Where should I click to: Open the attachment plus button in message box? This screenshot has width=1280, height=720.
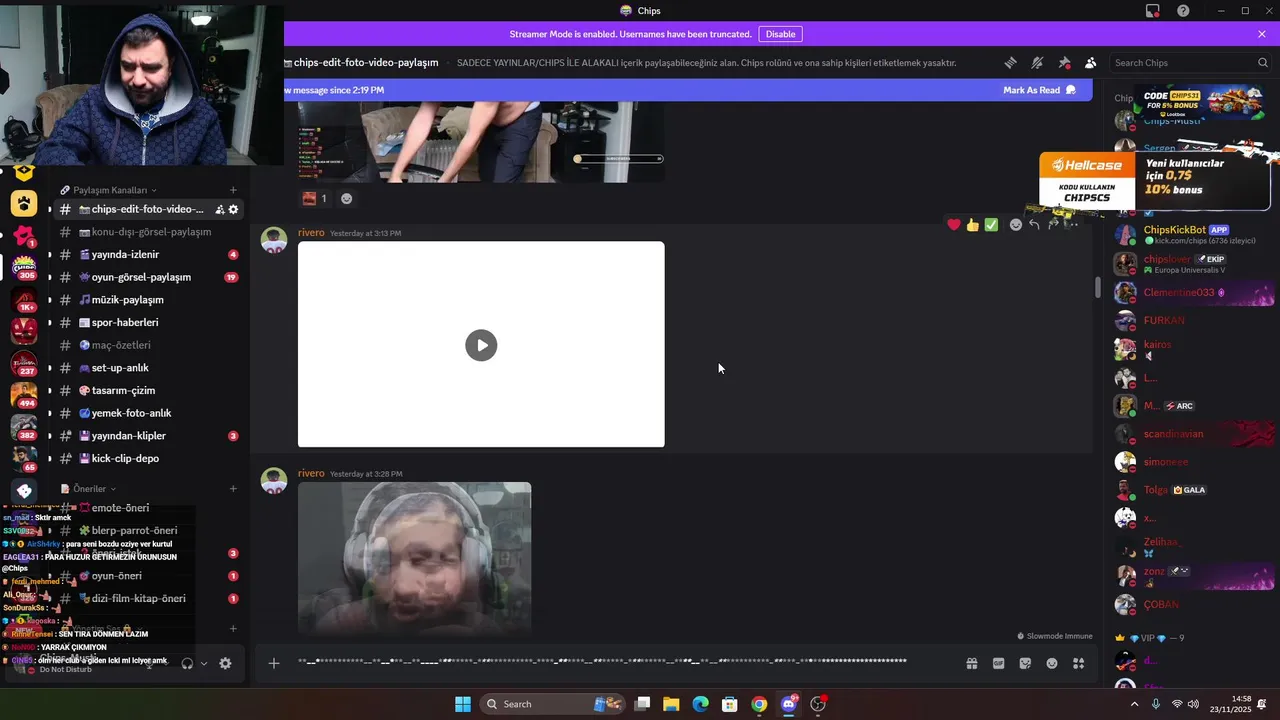point(273,663)
